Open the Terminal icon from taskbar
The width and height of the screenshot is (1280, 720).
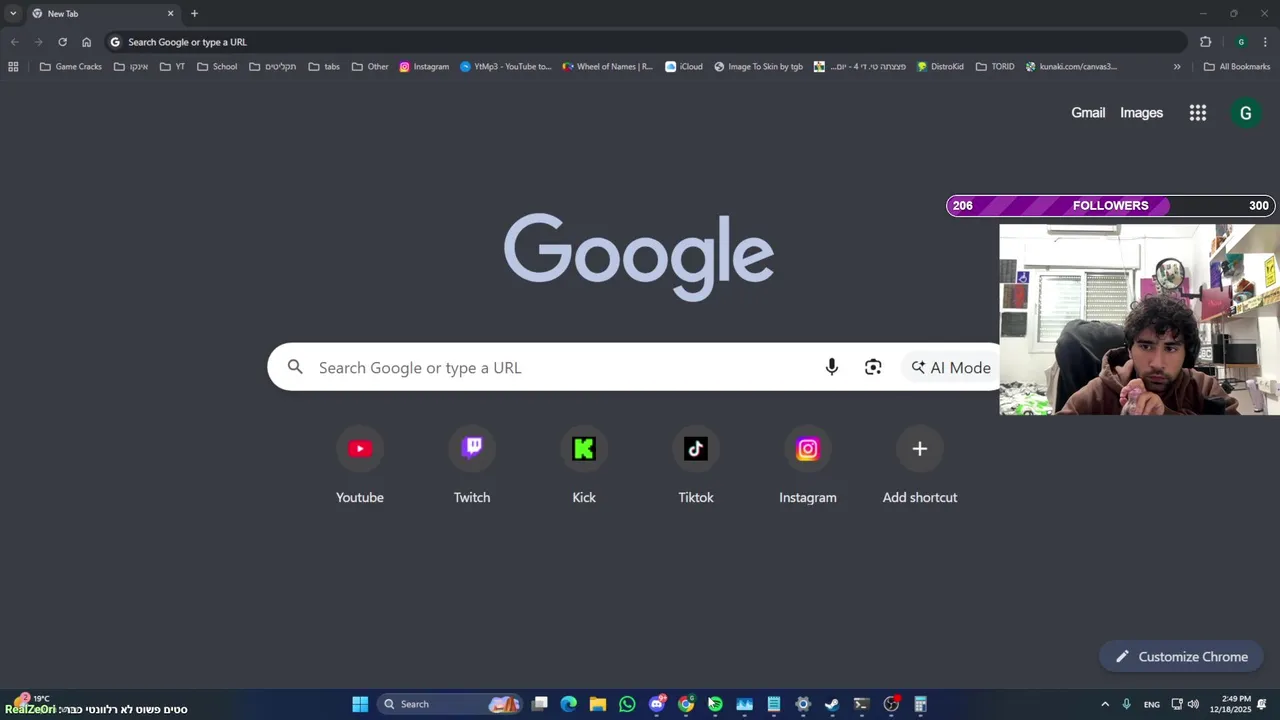[861, 704]
